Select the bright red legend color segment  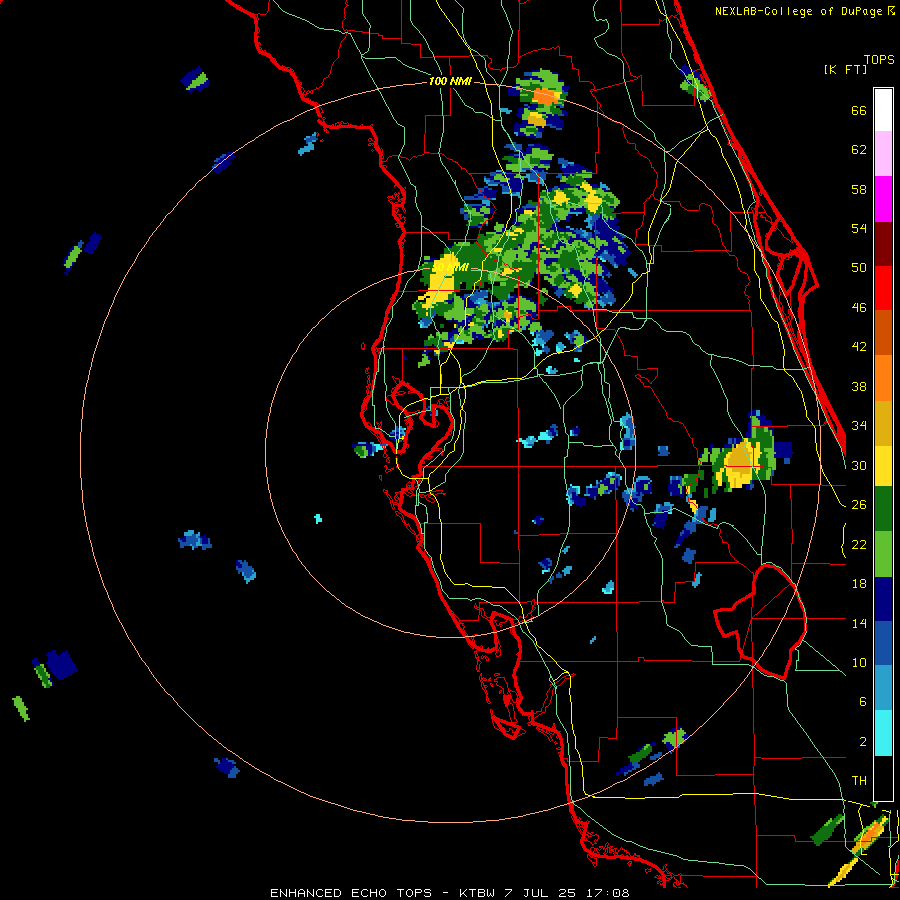click(x=883, y=288)
